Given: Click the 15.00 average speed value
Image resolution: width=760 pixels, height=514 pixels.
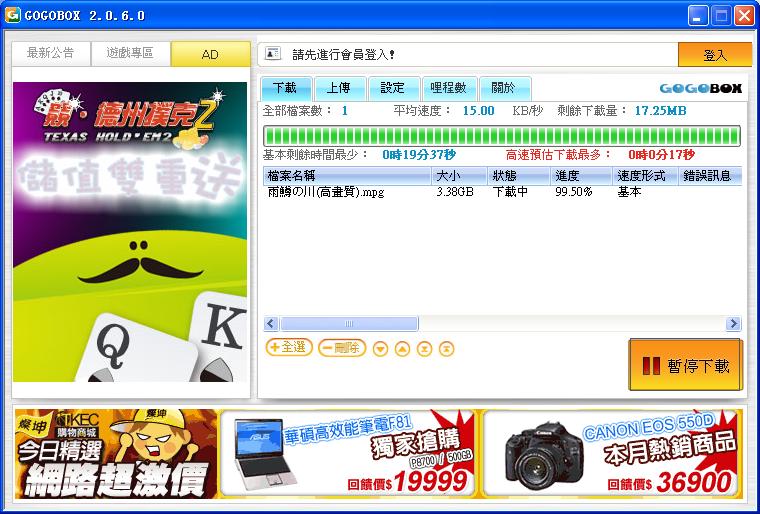Looking at the screenshot, I should click(478, 111).
